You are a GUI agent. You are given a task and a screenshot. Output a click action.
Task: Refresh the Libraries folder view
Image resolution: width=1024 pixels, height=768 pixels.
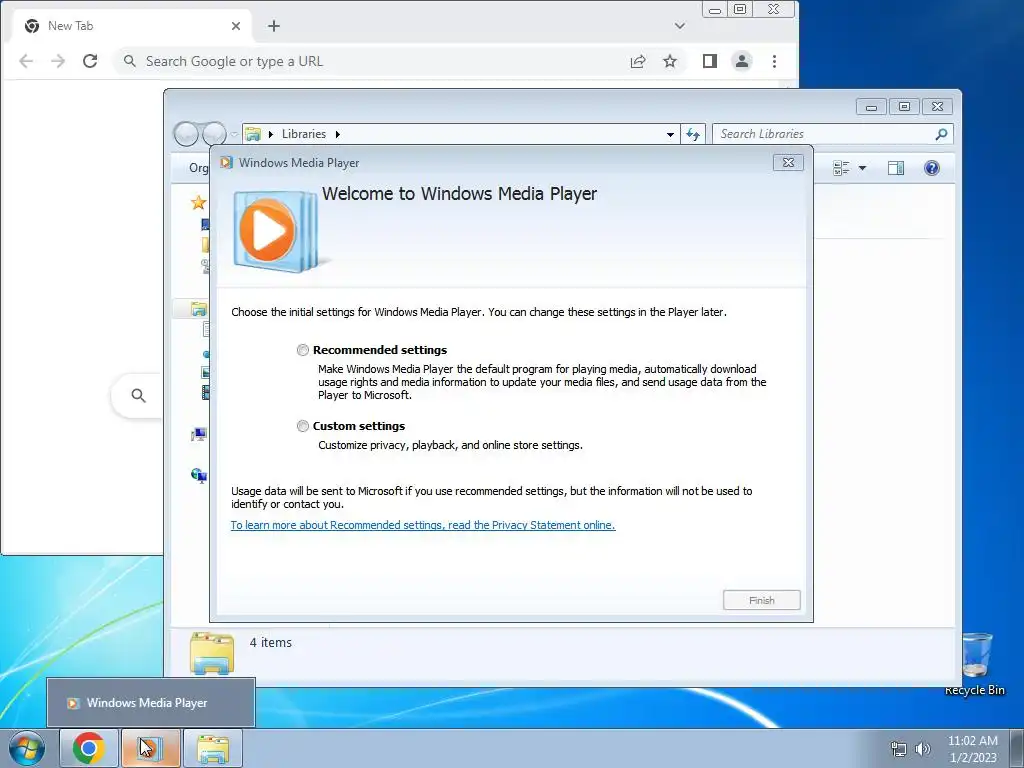pos(693,134)
